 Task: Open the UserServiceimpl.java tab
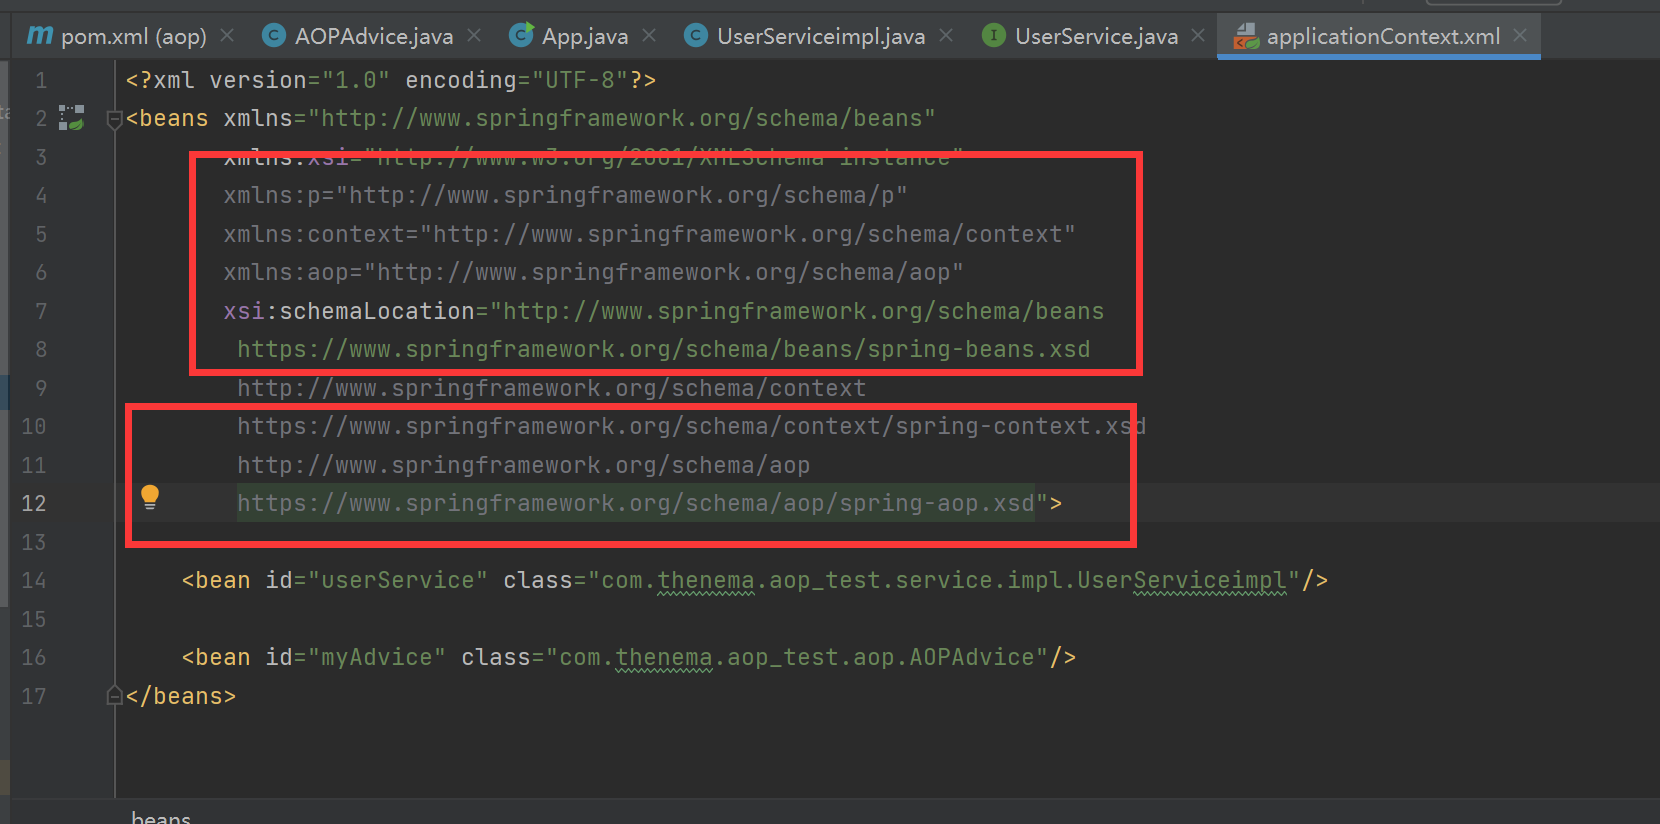click(820, 37)
